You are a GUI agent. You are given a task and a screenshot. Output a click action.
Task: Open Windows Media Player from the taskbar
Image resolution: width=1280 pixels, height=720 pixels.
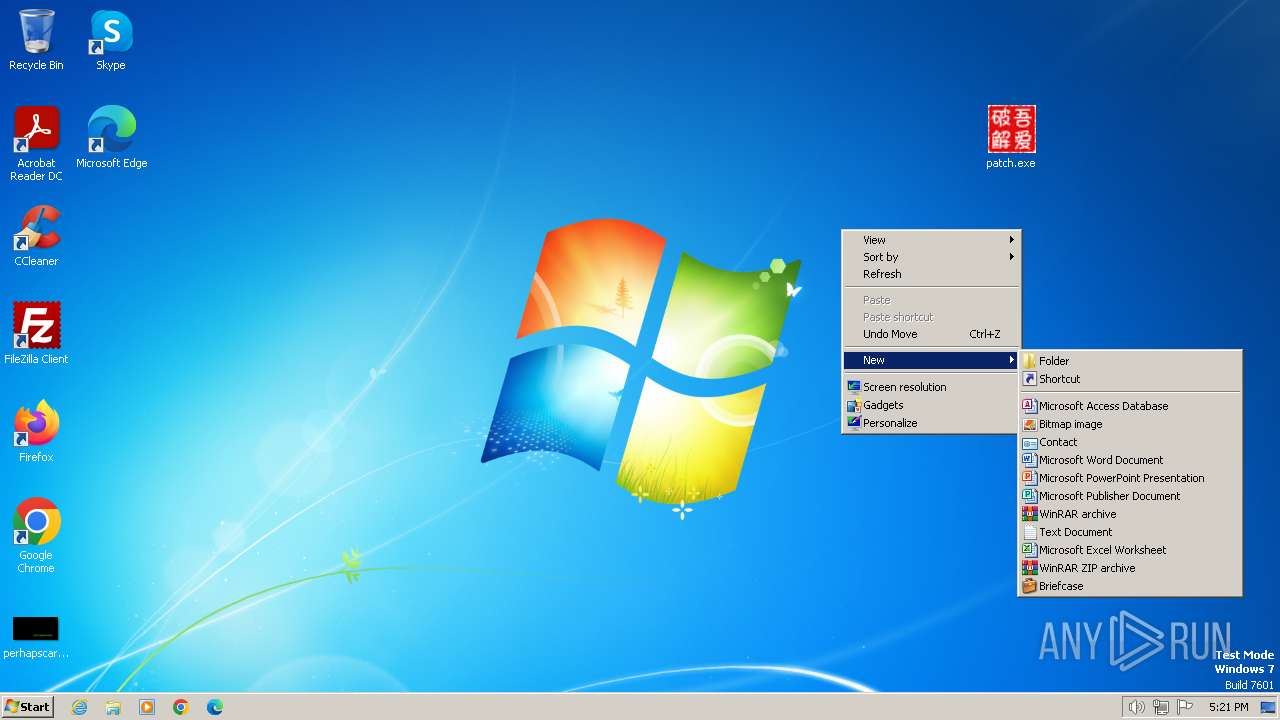coord(147,707)
